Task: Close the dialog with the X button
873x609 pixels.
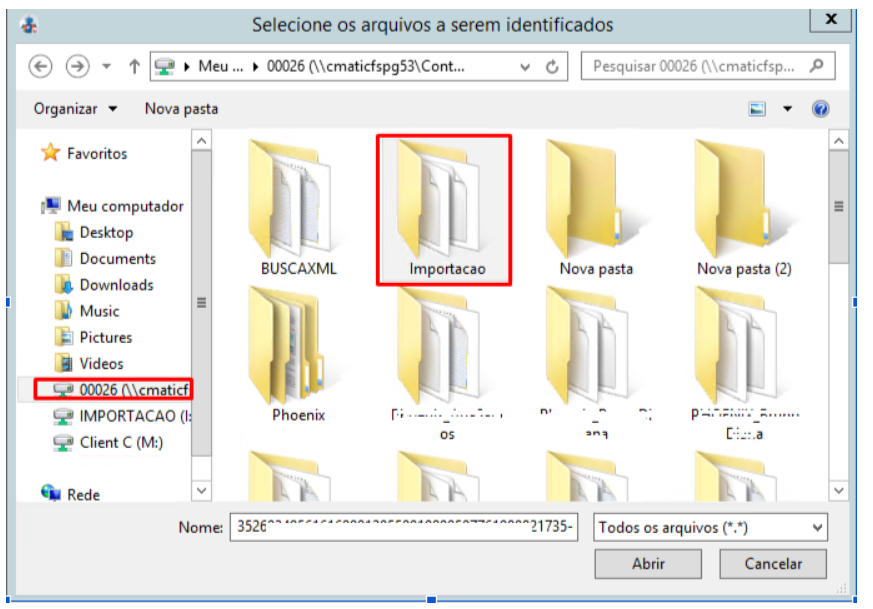Action: [830, 19]
